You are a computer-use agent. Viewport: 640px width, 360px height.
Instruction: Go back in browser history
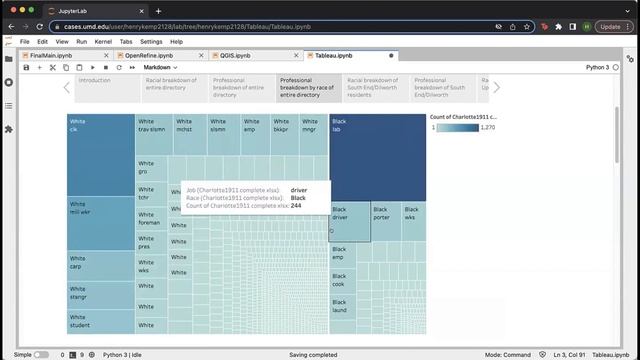11,27
